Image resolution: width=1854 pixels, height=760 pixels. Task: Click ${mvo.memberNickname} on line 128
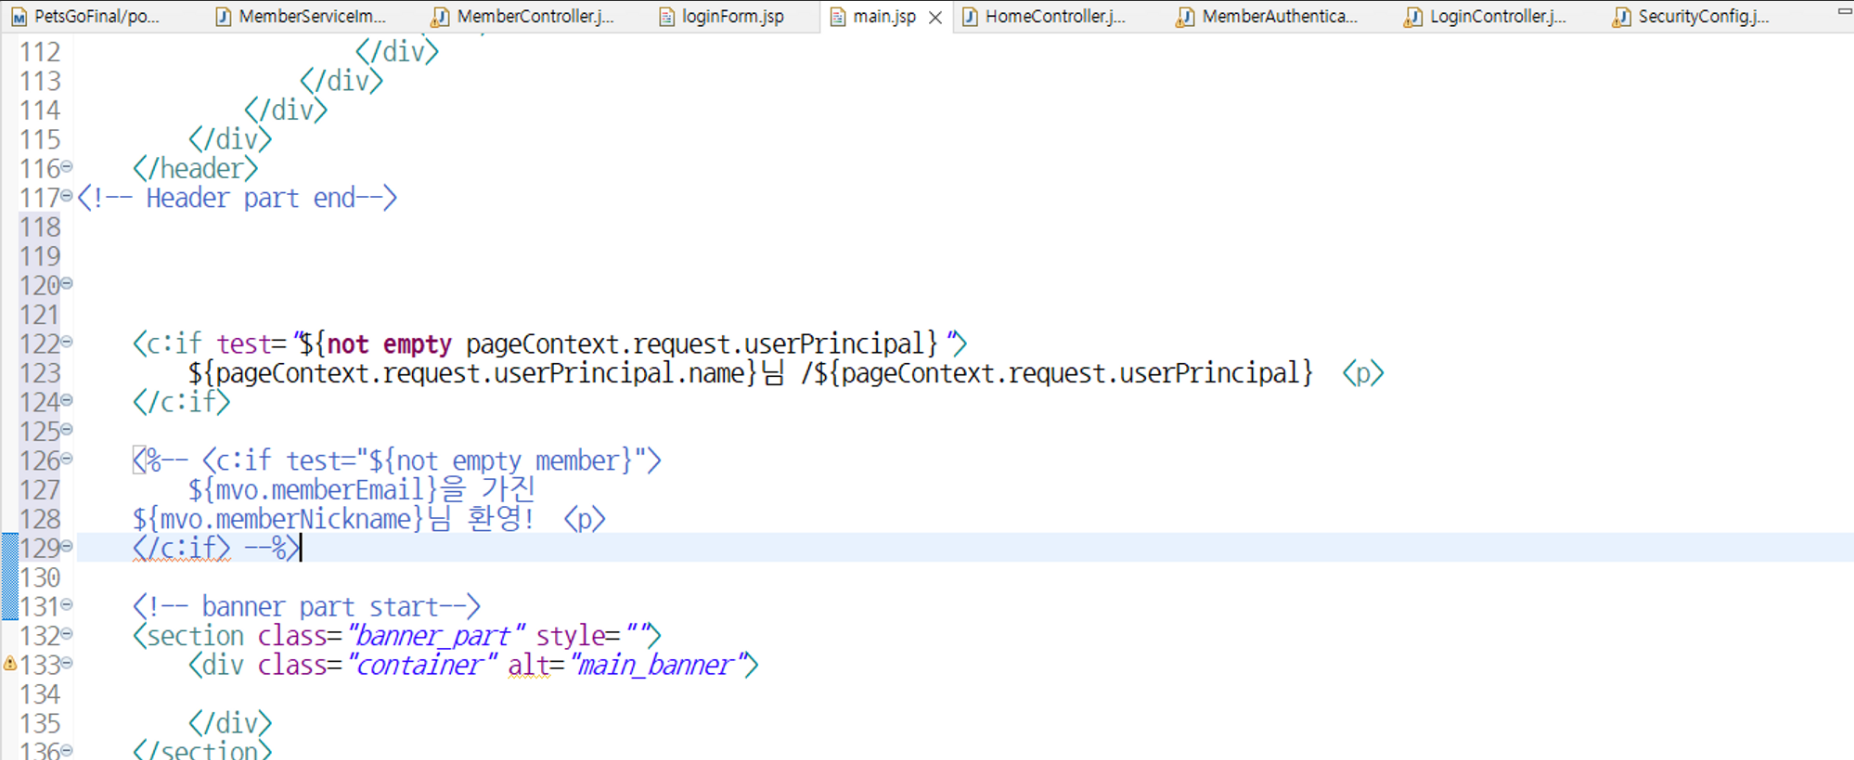[278, 519]
